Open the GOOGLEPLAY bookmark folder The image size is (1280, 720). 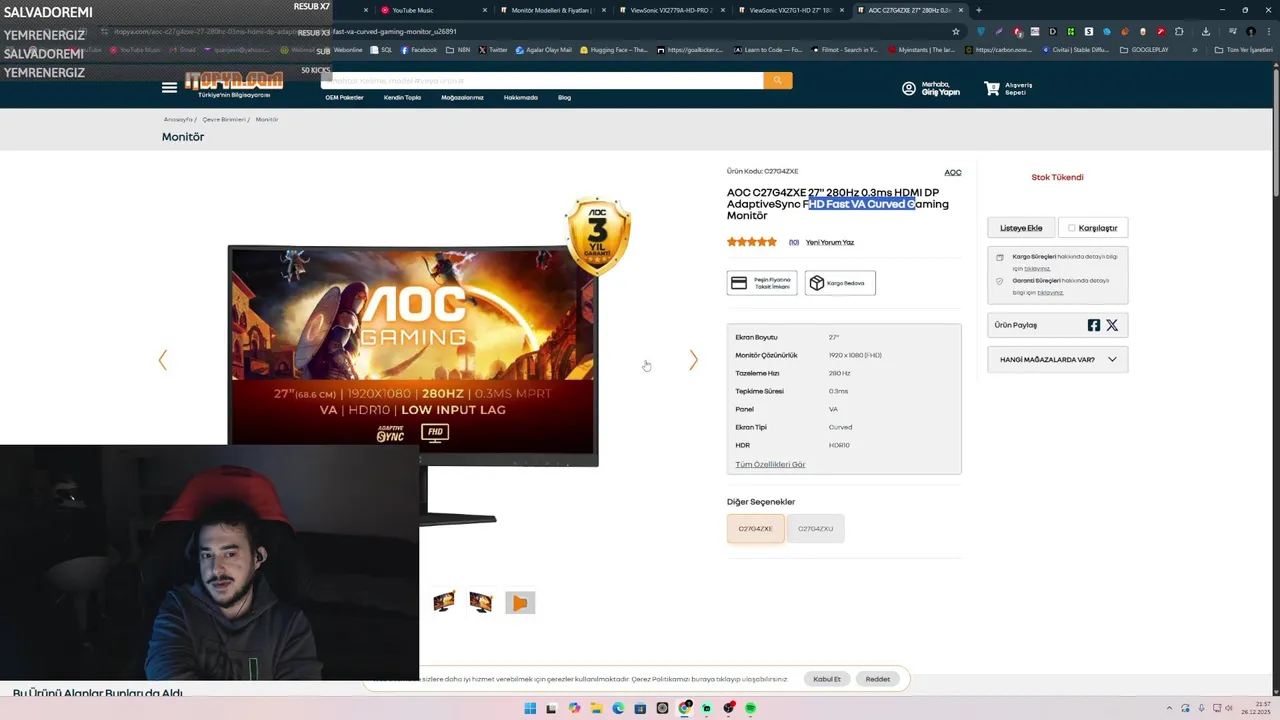(x=1144, y=49)
